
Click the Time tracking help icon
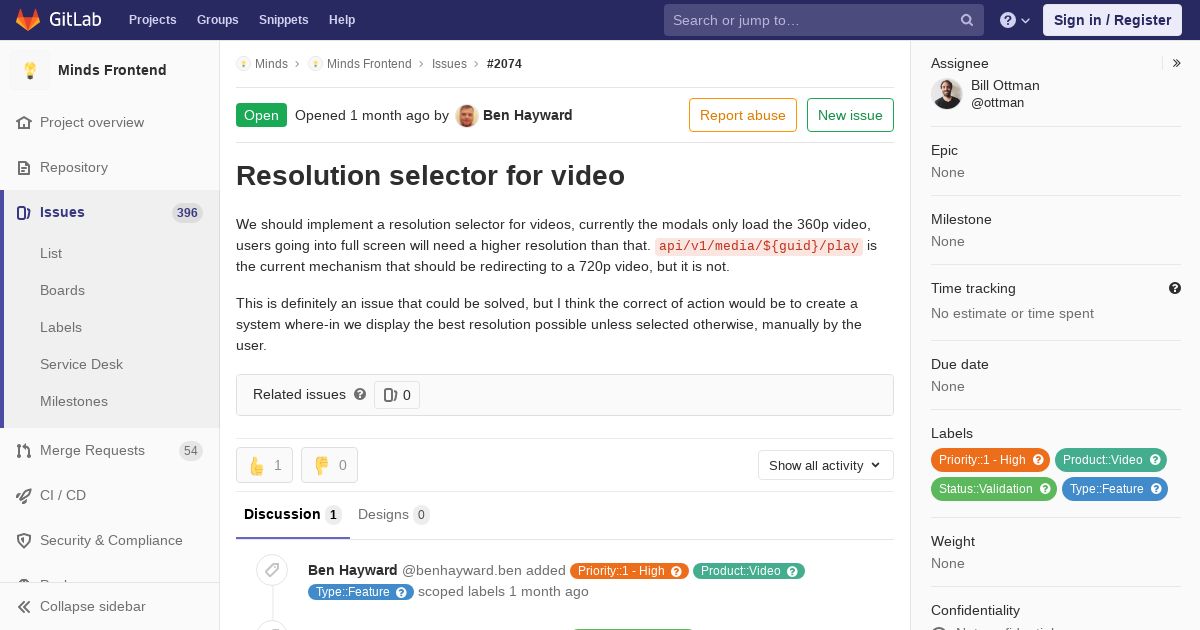click(x=1175, y=288)
